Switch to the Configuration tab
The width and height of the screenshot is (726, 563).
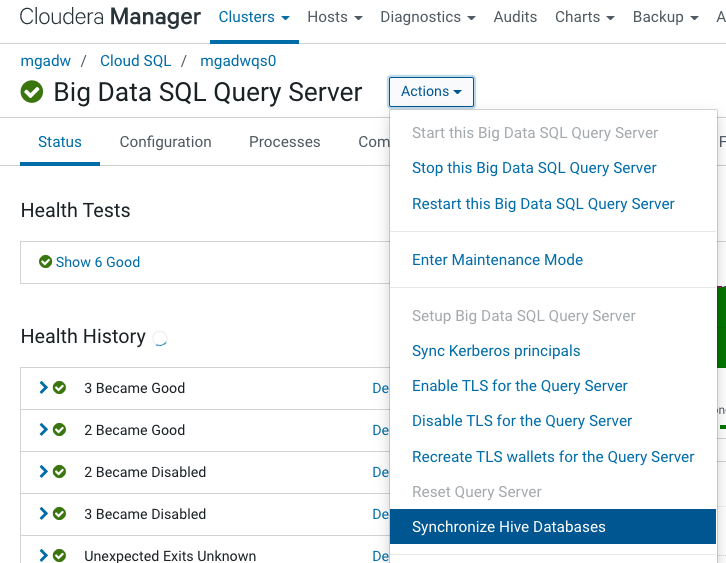(x=165, y=142)
